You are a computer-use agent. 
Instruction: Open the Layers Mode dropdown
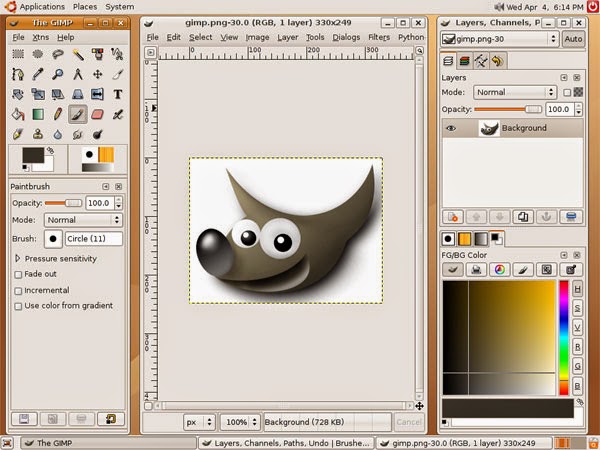[x=514, y=92]
